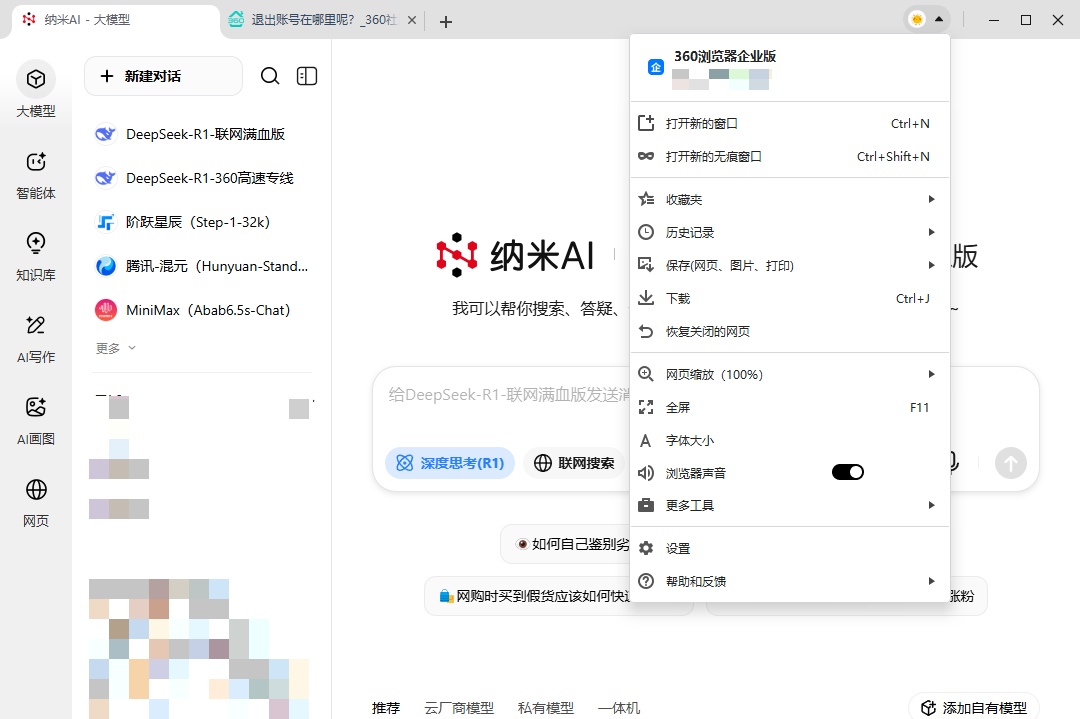Switch to the 云厂商模型 tab
This screenshot has width=1080, height=719.
coord(460,707)
